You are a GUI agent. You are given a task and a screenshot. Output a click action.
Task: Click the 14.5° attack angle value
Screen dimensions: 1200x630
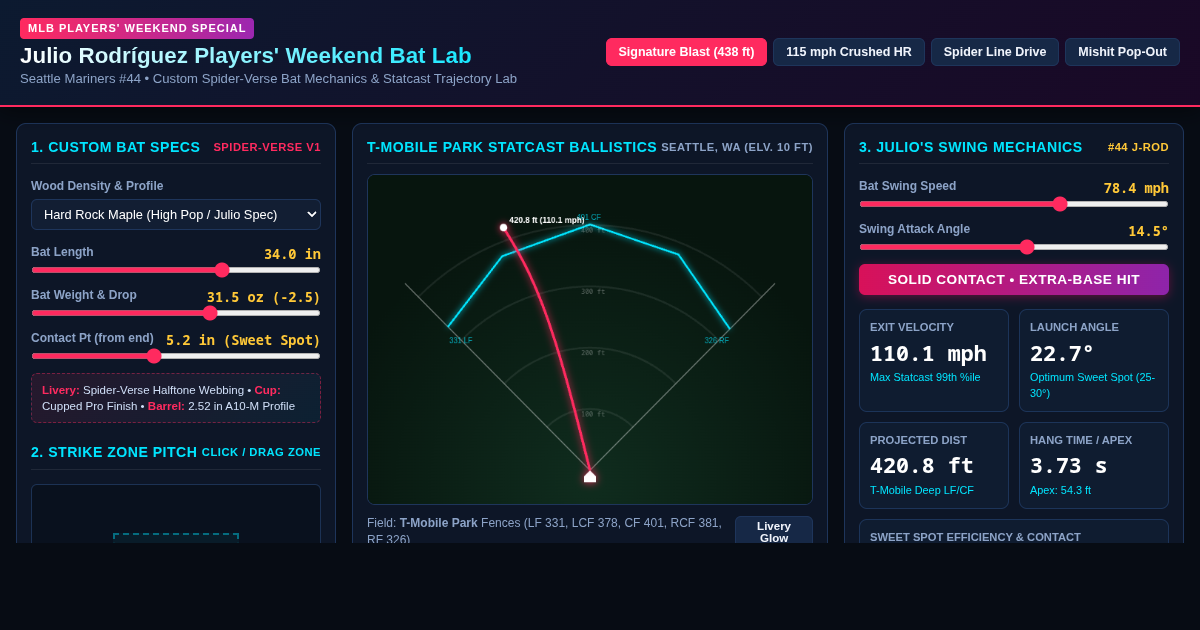tap(1148, 231)
